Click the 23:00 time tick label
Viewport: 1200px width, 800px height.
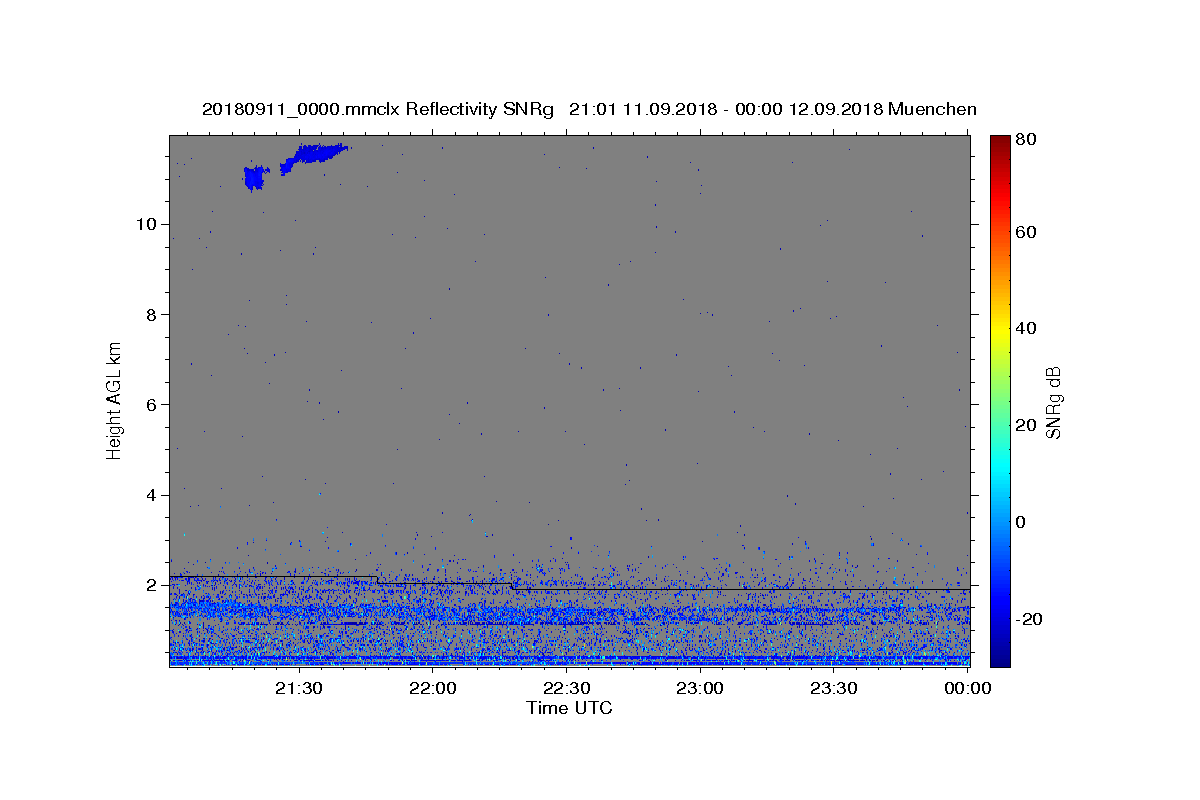700,688
